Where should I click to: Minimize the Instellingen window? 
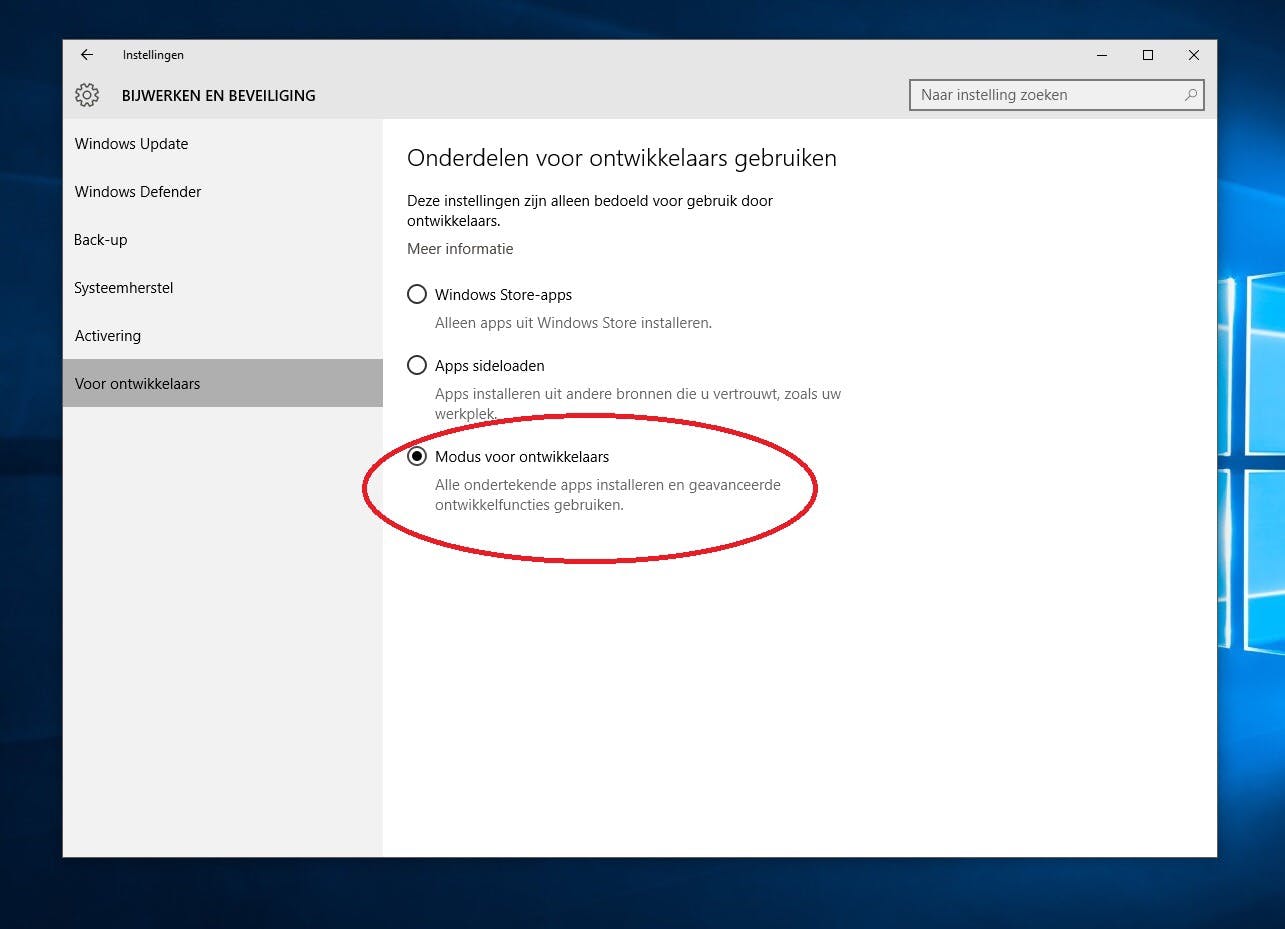1102,55
